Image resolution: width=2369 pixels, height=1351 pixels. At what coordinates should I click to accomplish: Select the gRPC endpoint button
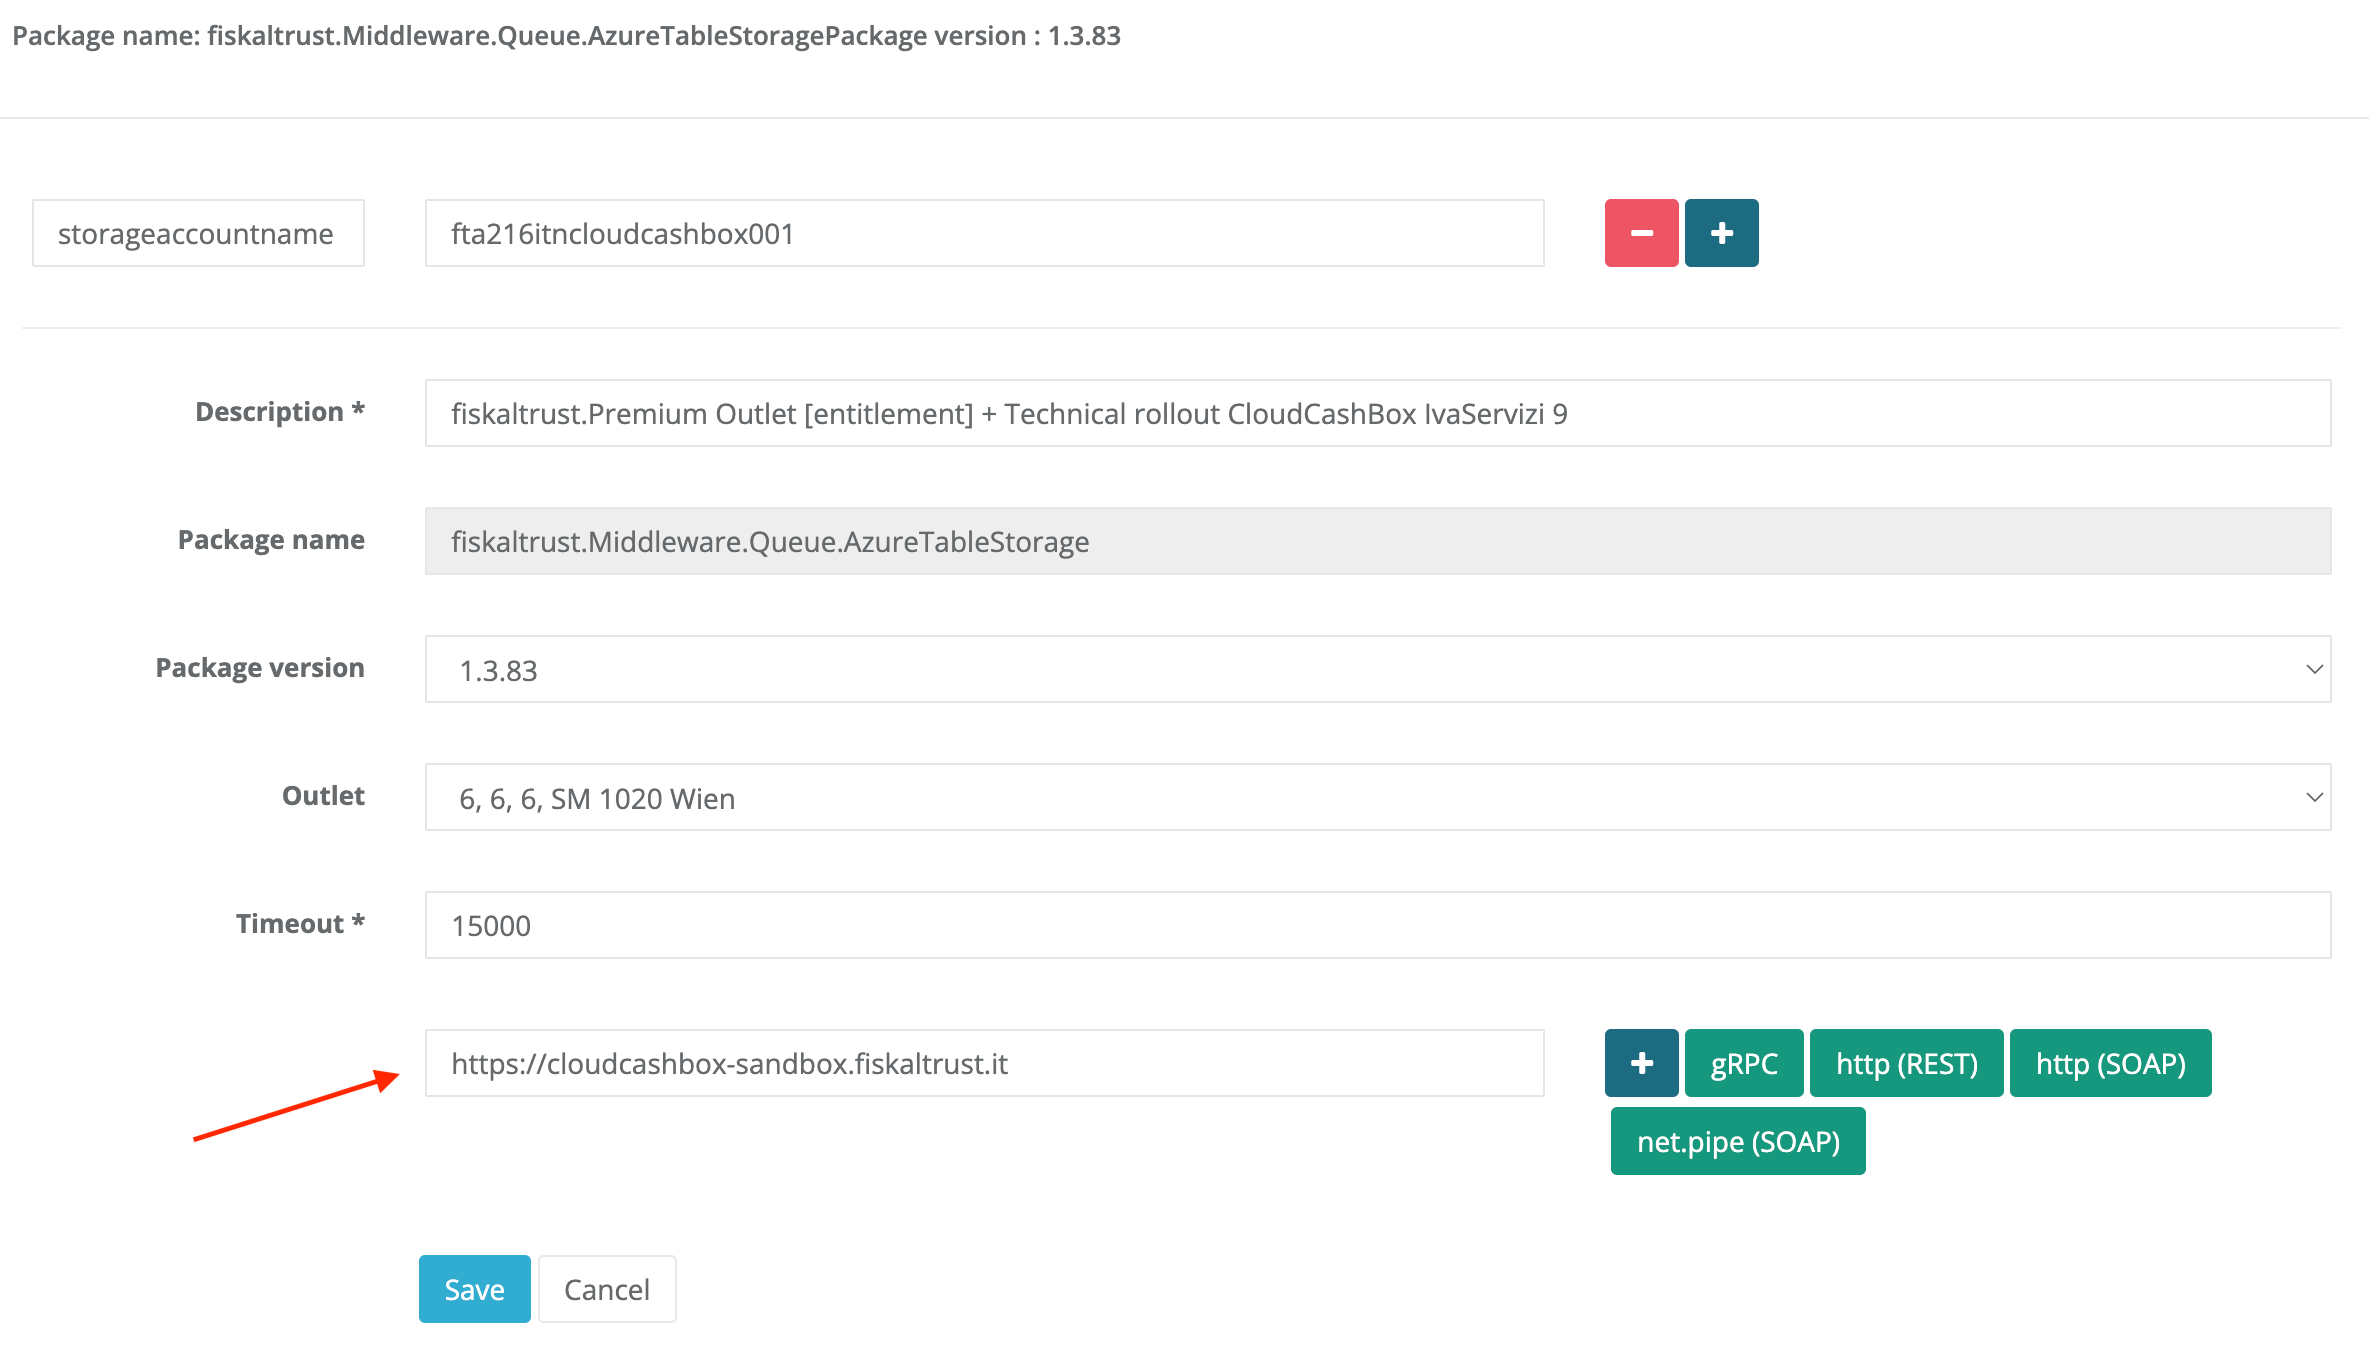[x=1744, y=1063]
